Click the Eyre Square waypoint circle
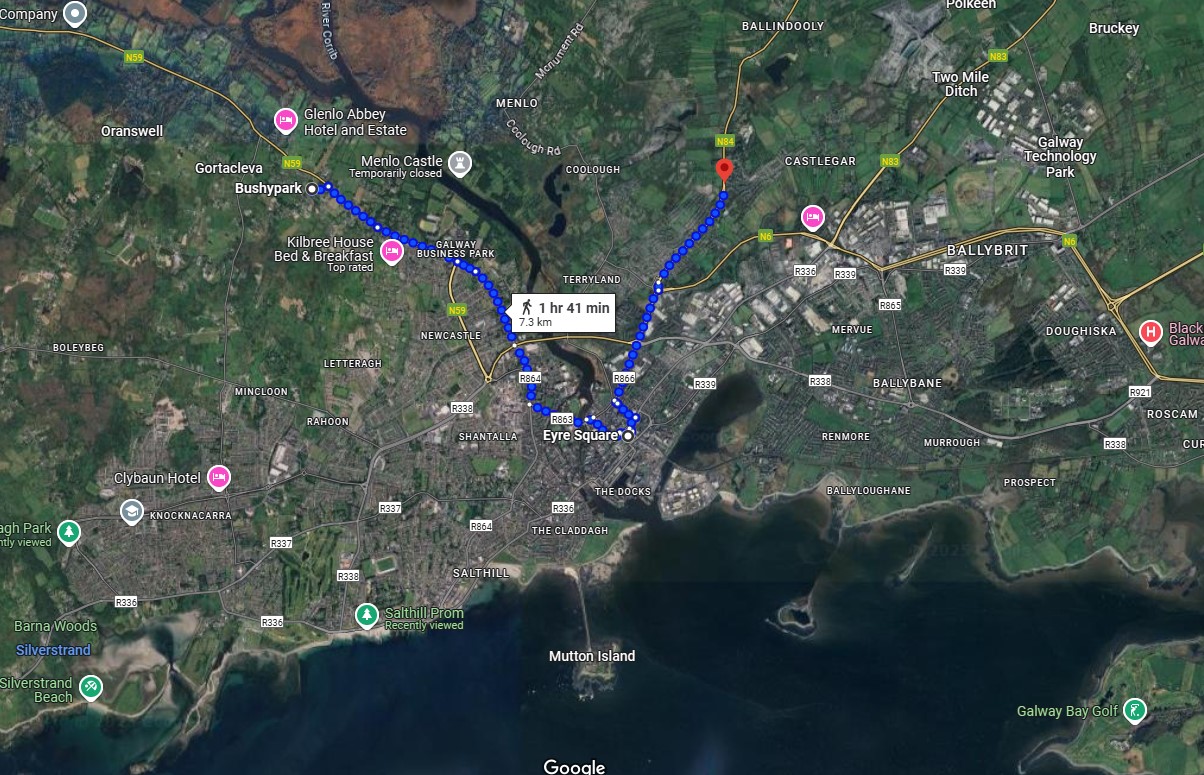This screenshot has height=775, width=1204. point(628,436)
